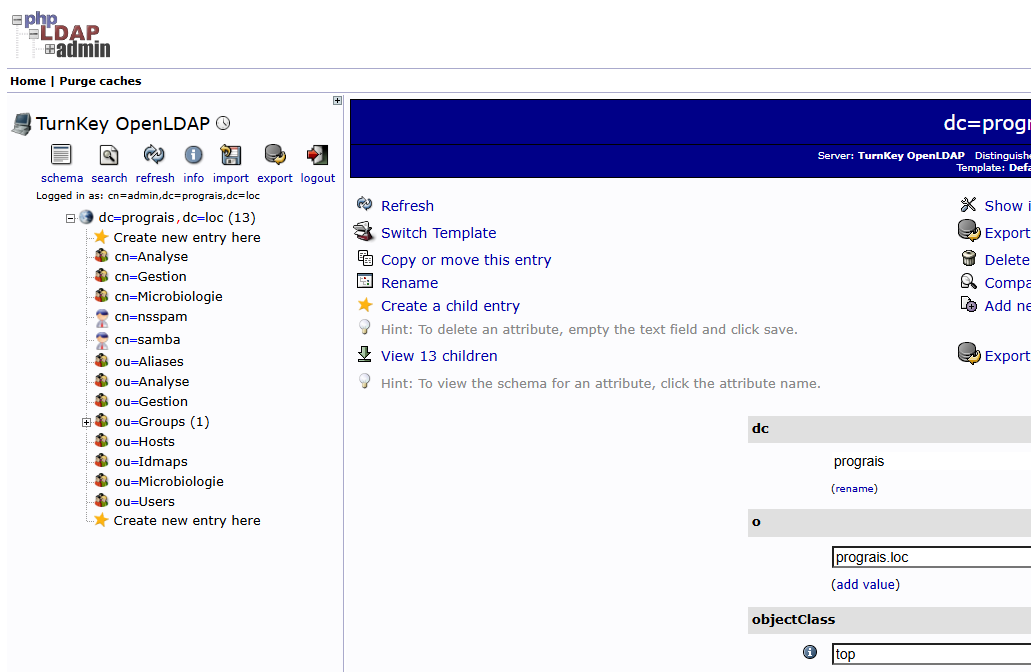This screenshot has width=1031, height=672.
Task: Click the logout icon
Action: tap(318, 155)
